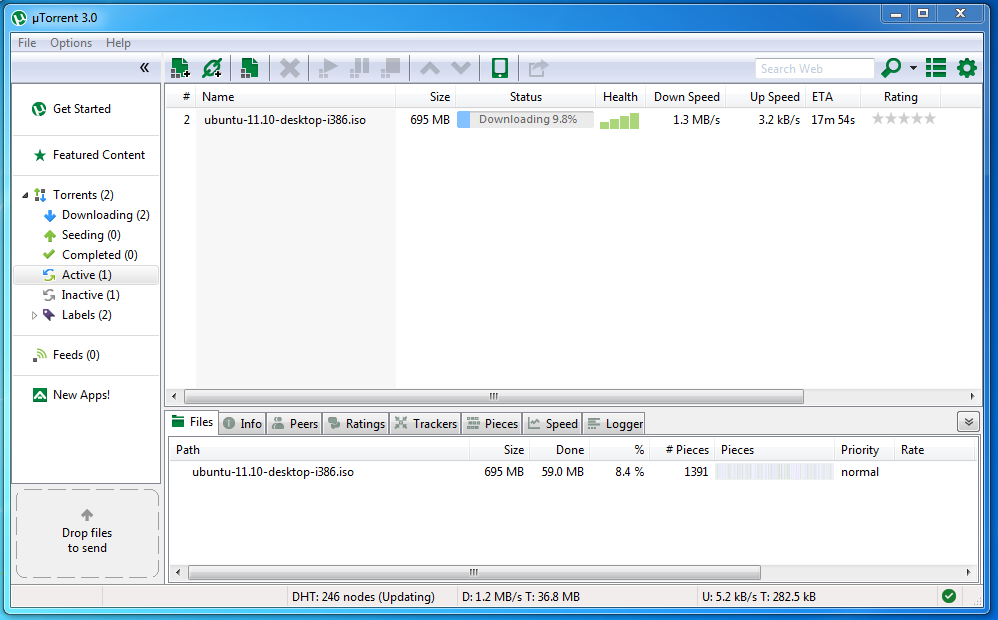The image size is (998, 620).
Task: Click Add Torrent from URL icon
Action: (212, 67)
